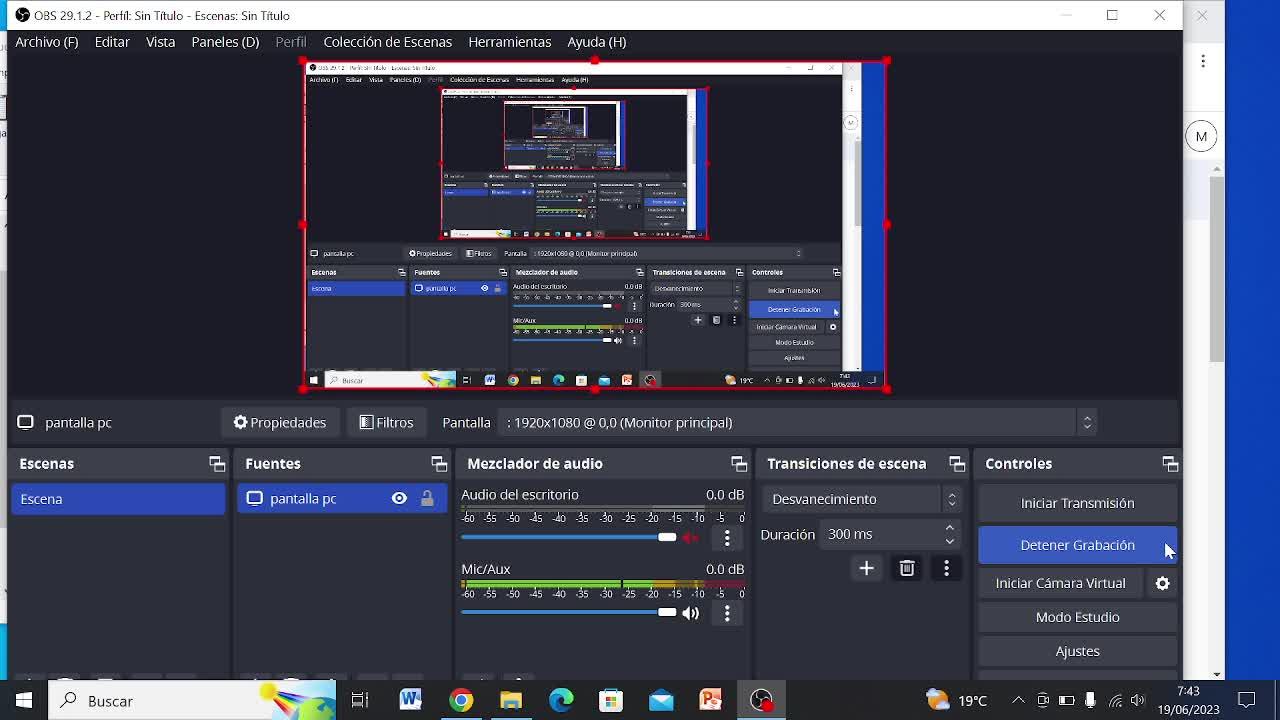Open the Archivo (F) menu
Screen dimensions: 1280x720
46,42
